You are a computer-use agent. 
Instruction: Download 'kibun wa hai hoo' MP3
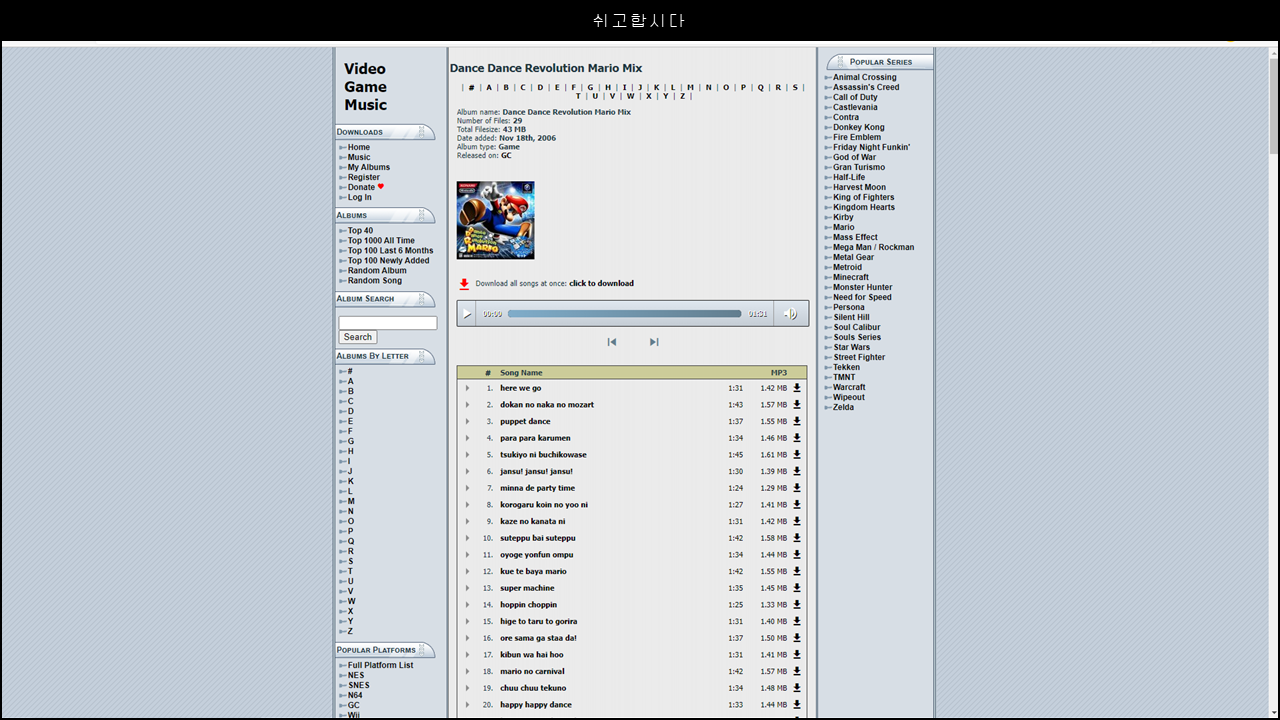797,655
